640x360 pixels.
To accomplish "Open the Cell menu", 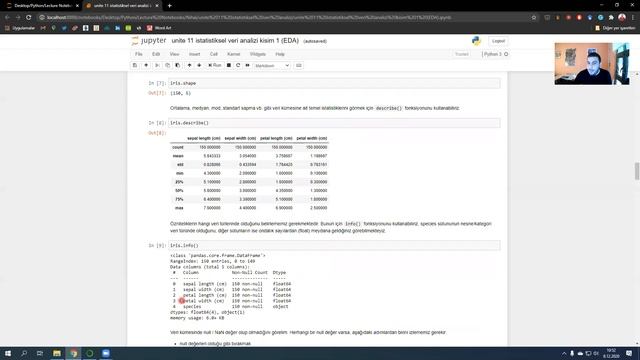I will point(214,54).
